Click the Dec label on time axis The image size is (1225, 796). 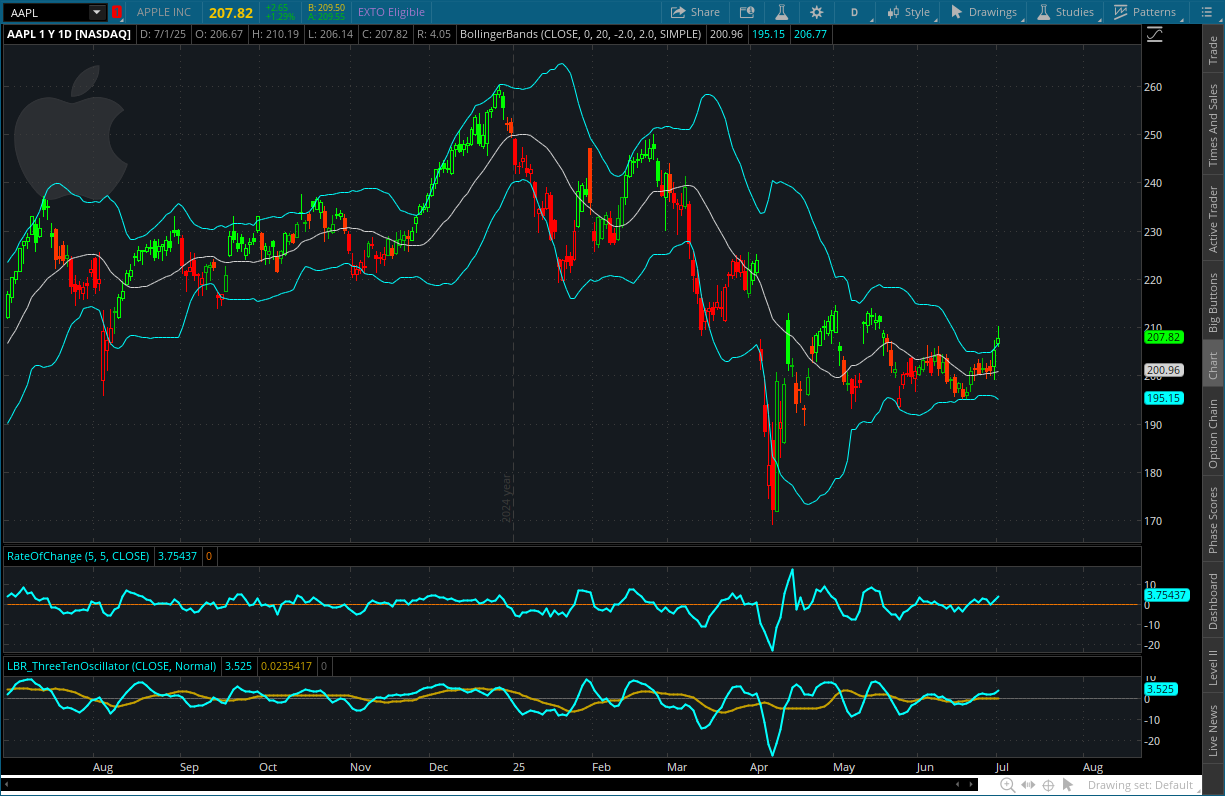(x=439, y=768)
